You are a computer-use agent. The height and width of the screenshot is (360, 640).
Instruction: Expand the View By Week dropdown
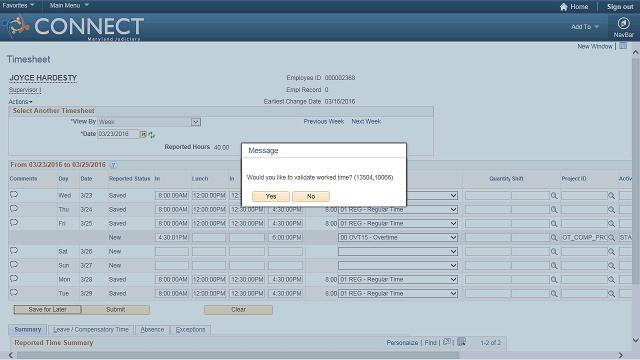tap(196, 122)
